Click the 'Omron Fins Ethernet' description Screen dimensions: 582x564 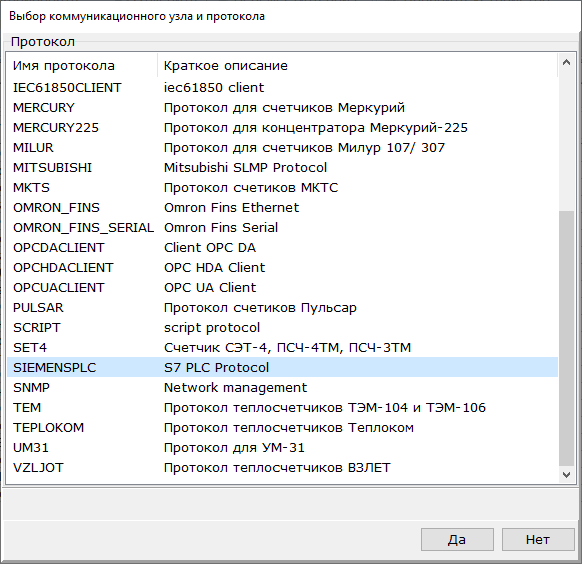click(231, 208)
